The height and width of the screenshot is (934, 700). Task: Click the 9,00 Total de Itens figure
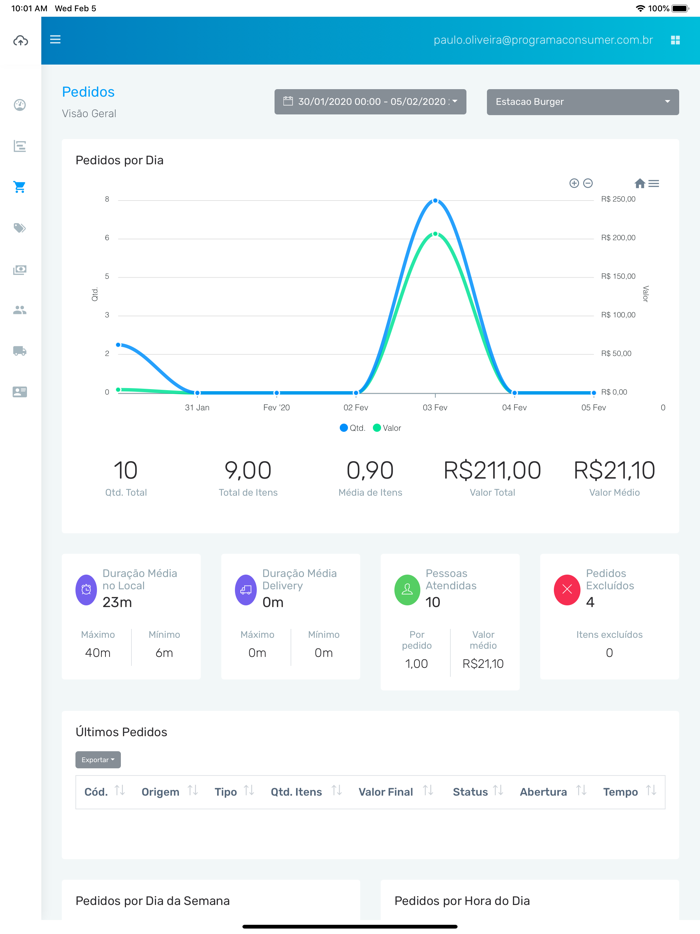tap(248, 471)
